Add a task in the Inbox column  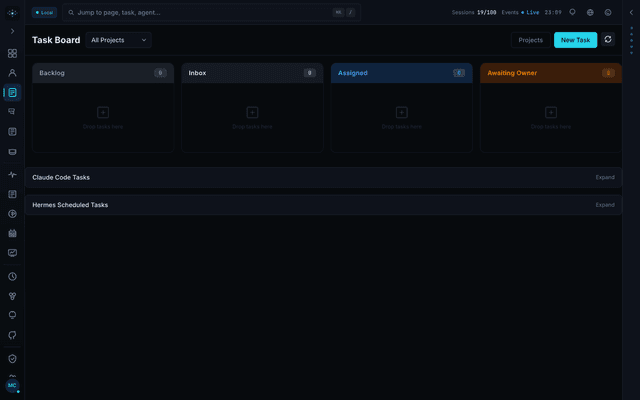(x=252, y=112)
